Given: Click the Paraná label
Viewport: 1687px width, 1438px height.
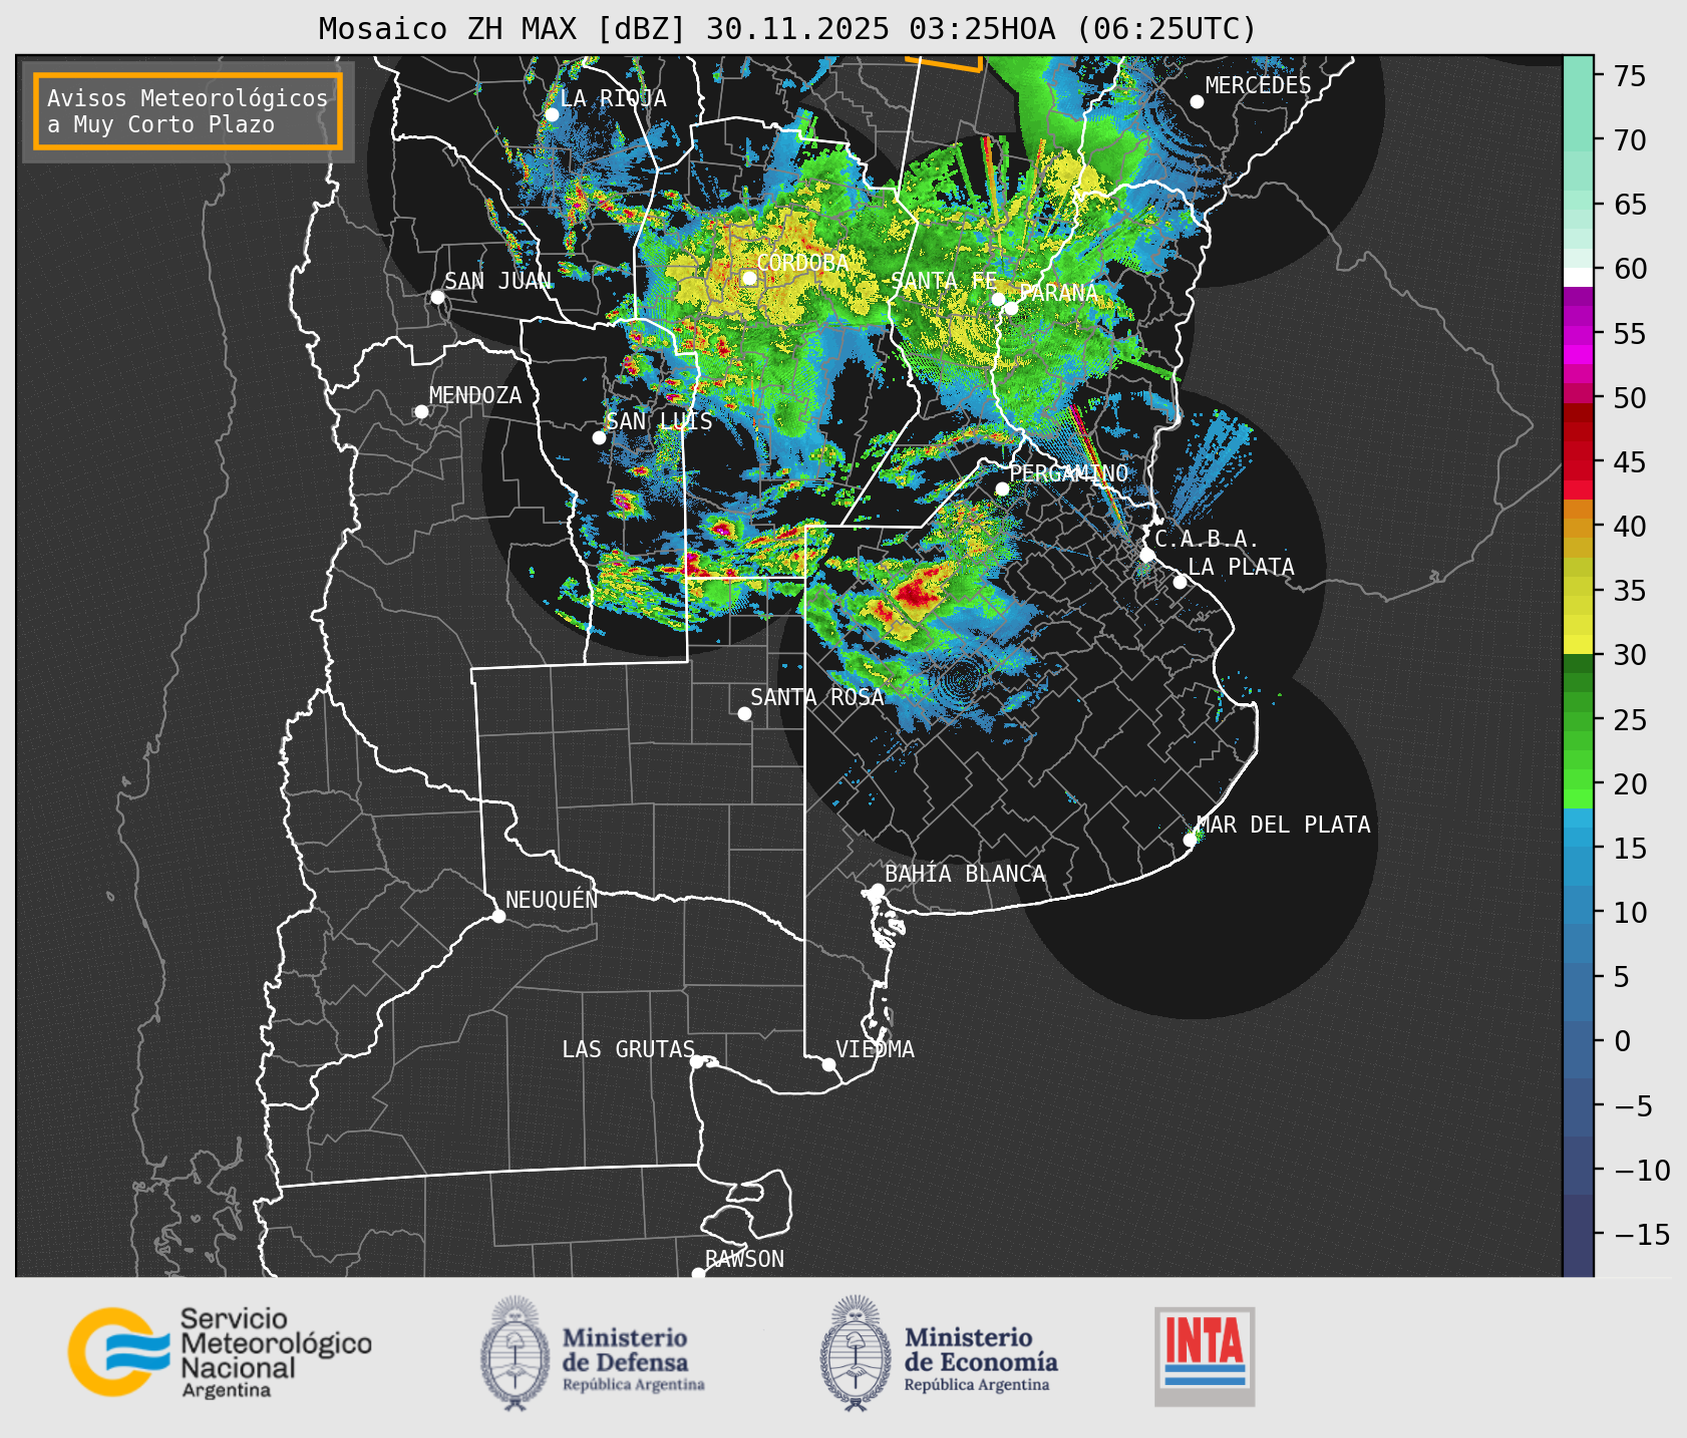Looking at the screenshot, I should (1058, 293).
